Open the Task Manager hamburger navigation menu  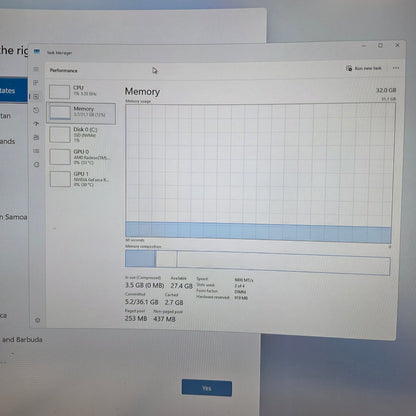[x=36, y=69]
